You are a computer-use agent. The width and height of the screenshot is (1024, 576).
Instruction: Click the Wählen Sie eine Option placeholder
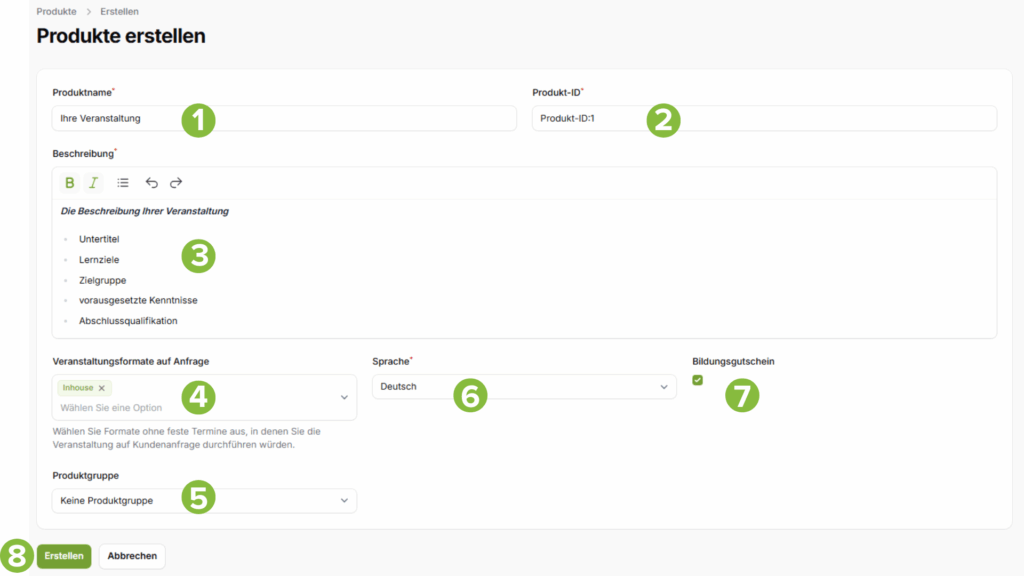coord(111,408)
